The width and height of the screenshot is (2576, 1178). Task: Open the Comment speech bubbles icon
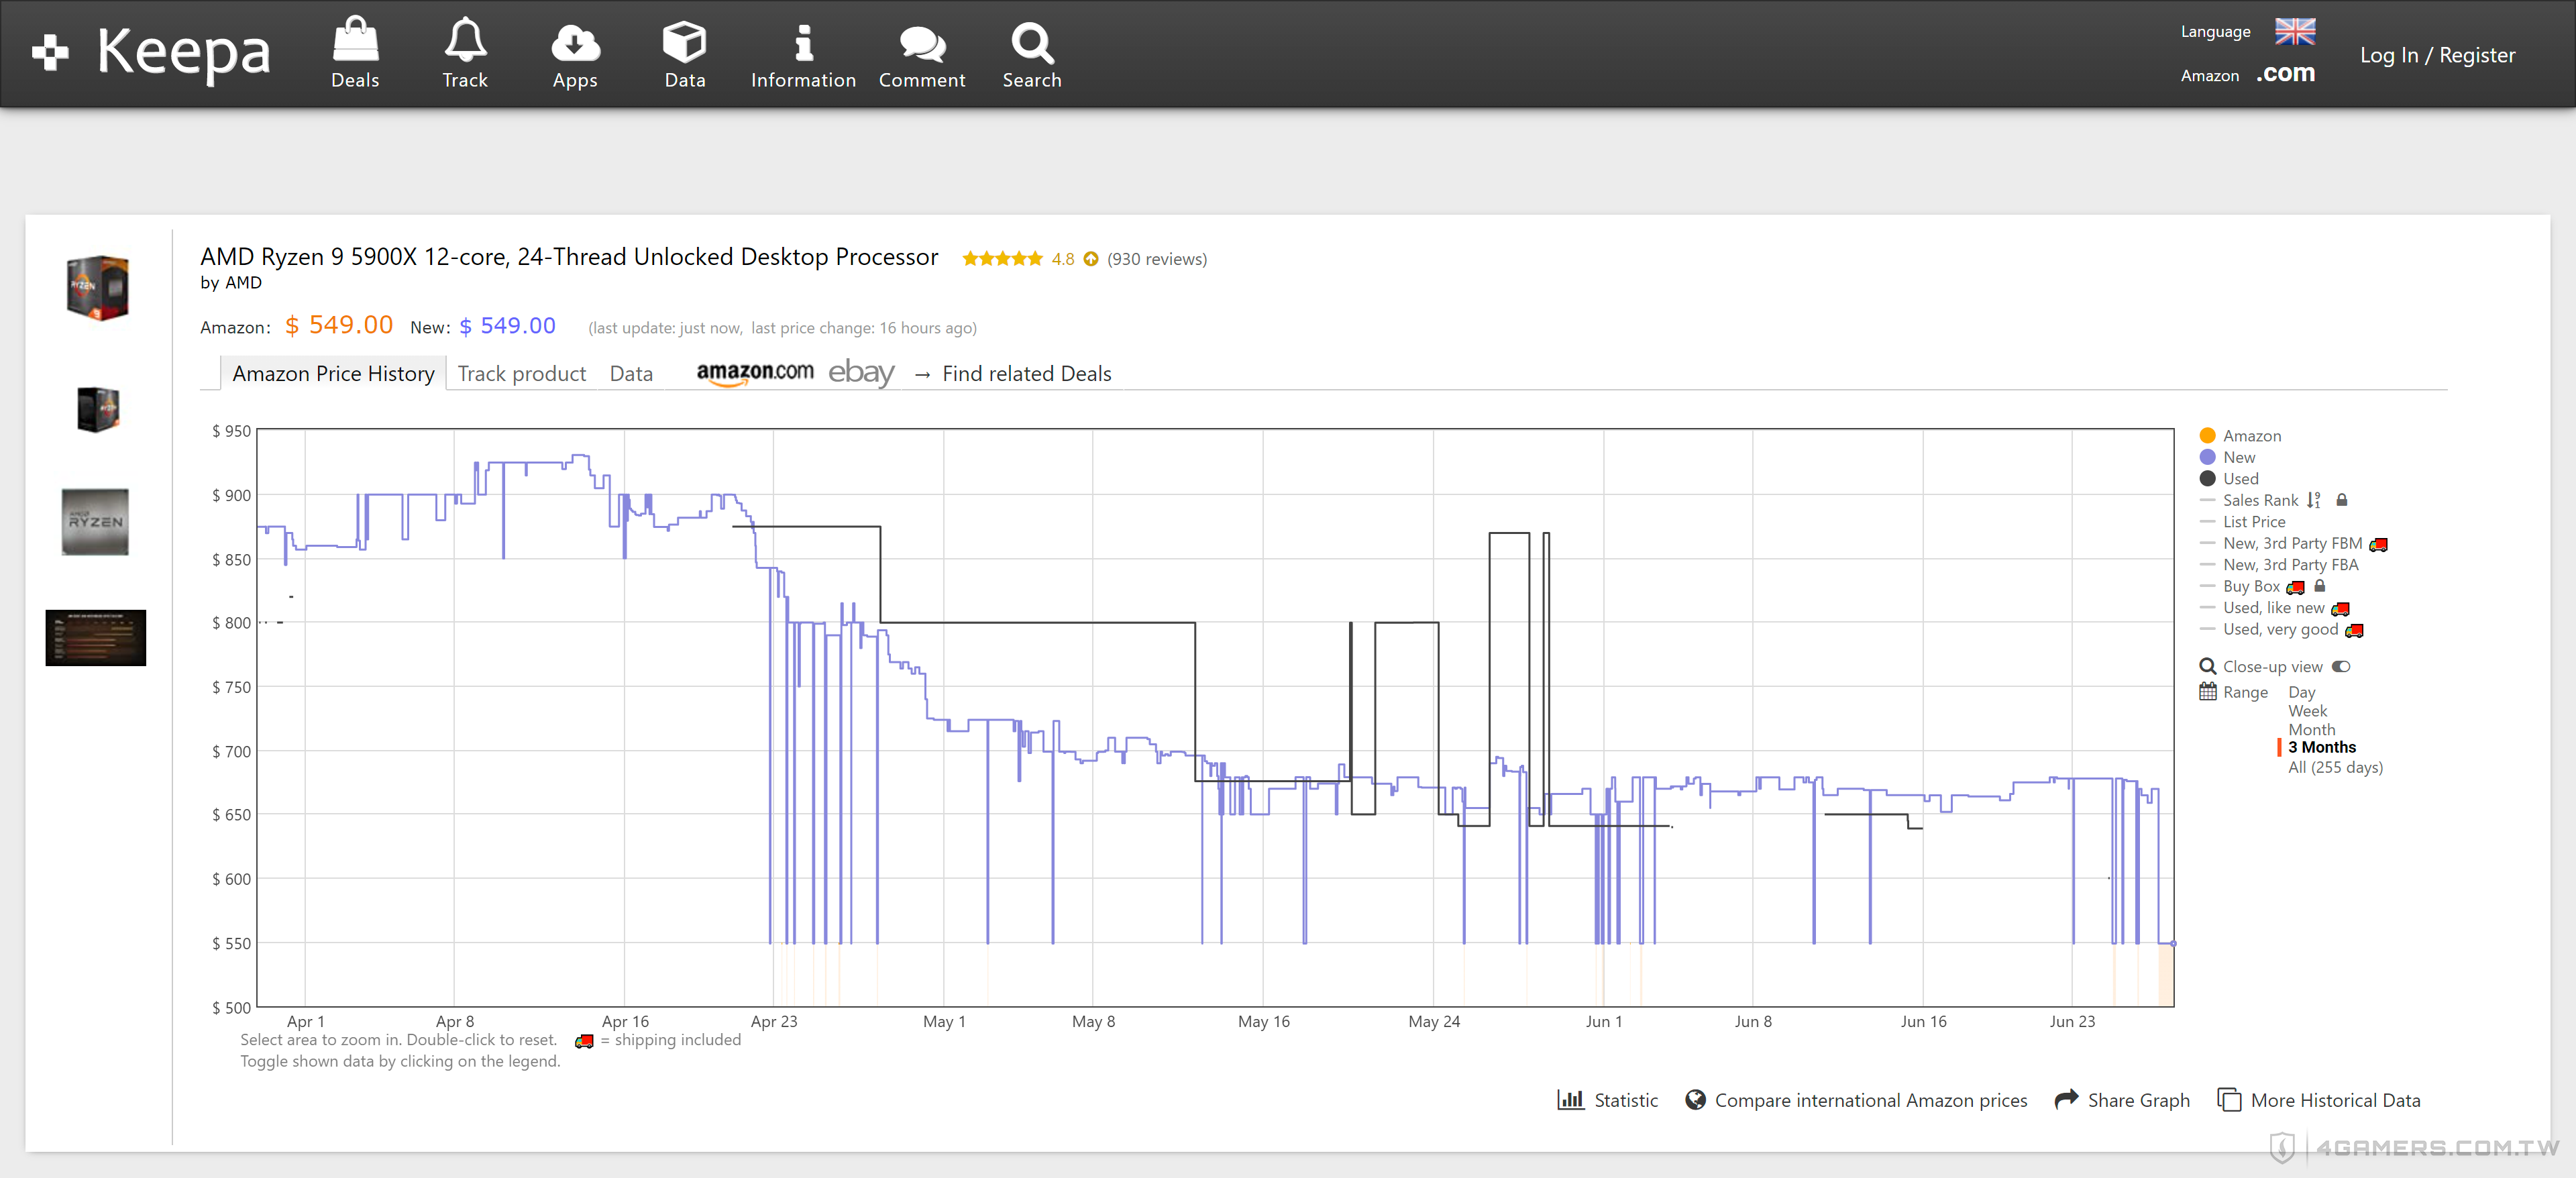click(x=922, y=44)
